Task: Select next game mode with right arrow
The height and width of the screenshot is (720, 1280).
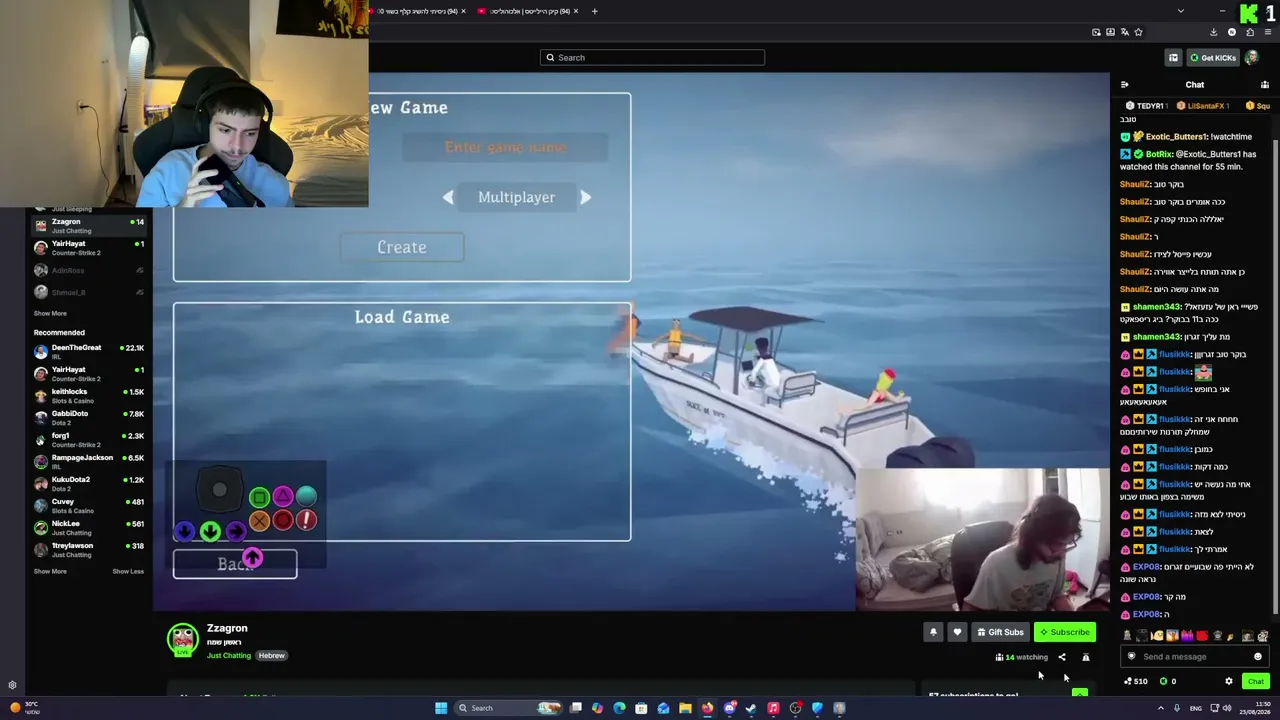Action: pos(586,197)
